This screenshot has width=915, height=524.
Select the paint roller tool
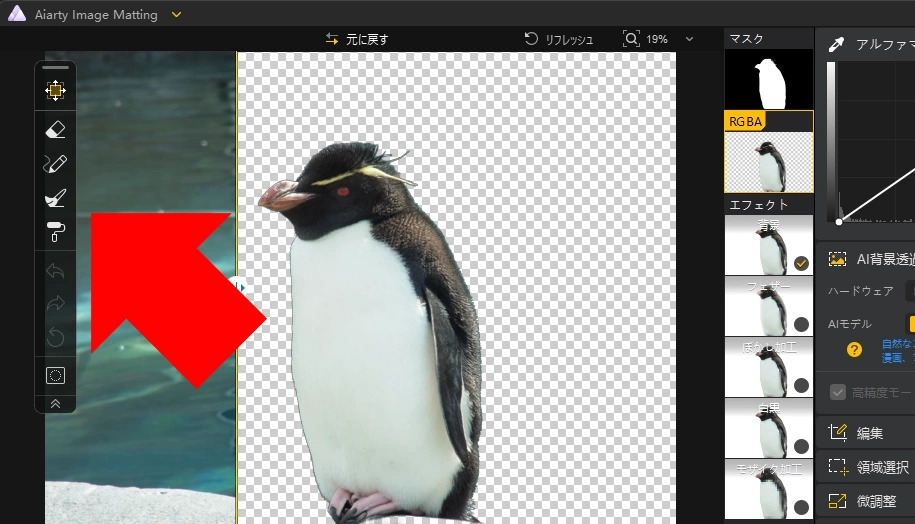[55, 233]
